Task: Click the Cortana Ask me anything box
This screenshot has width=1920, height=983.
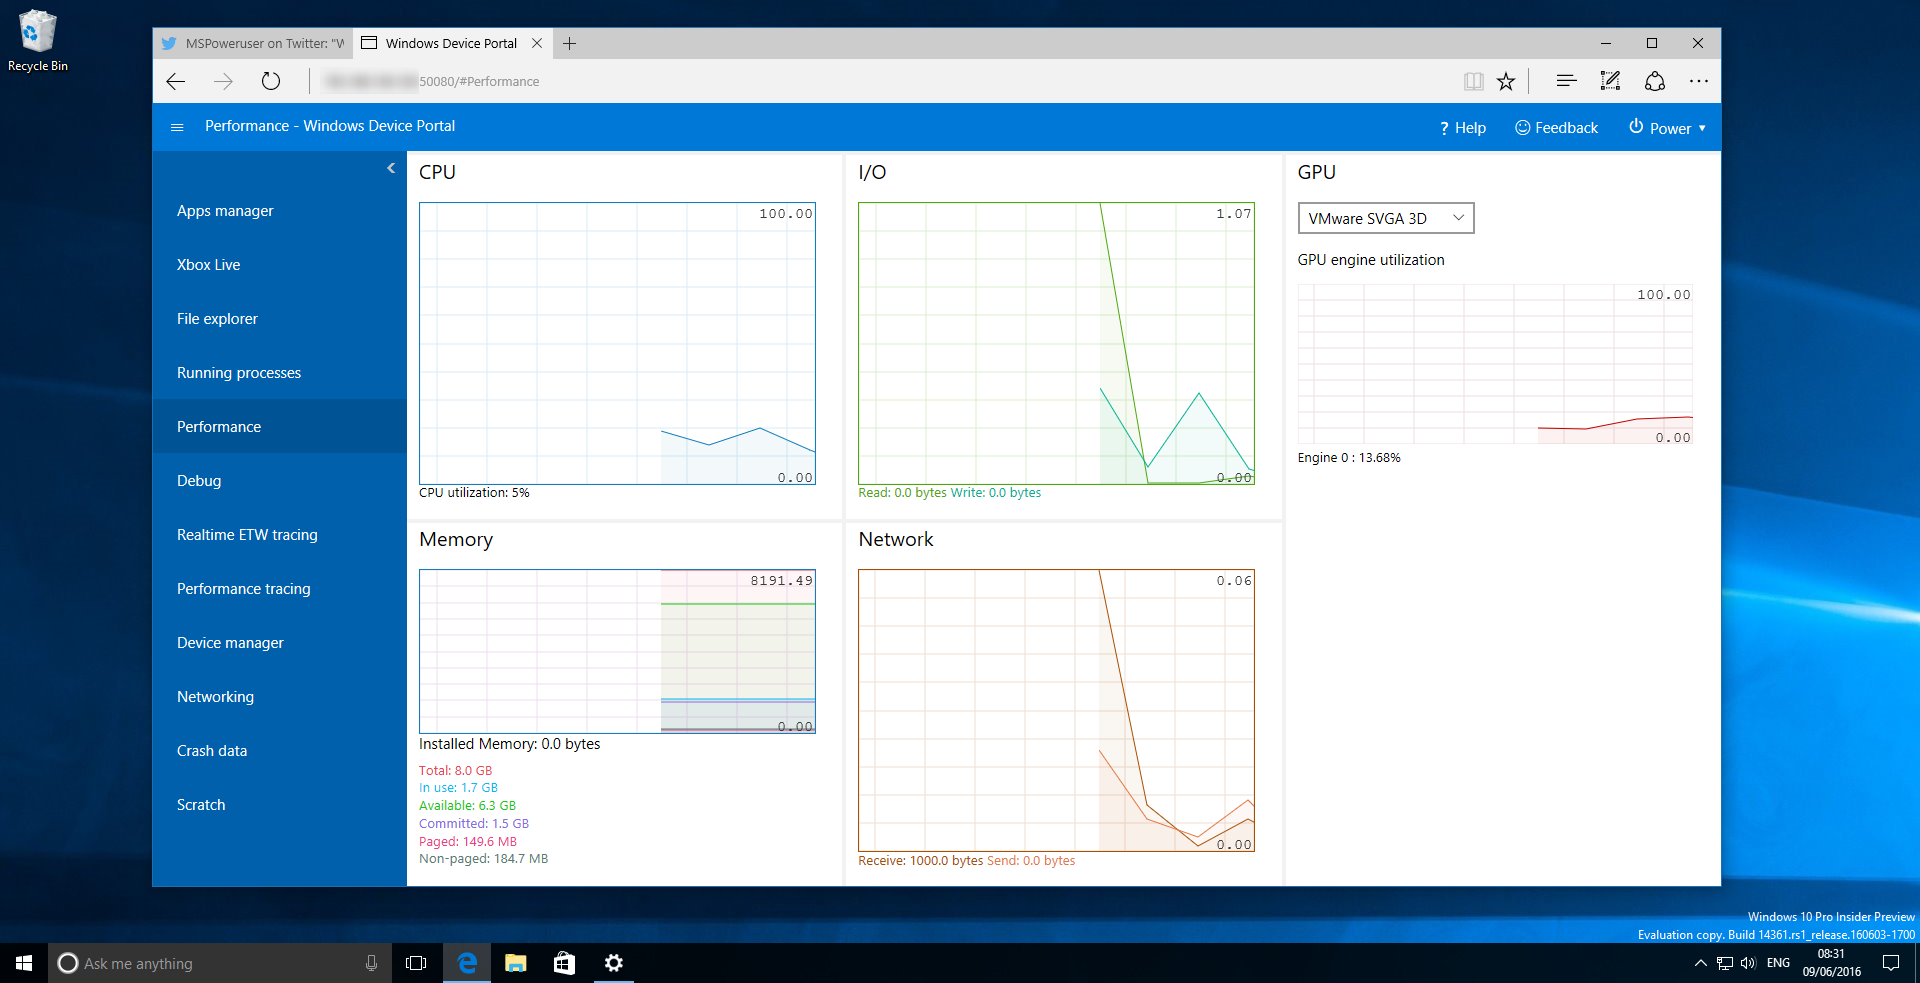Action: pyautogui.click(x=220, y=963)
